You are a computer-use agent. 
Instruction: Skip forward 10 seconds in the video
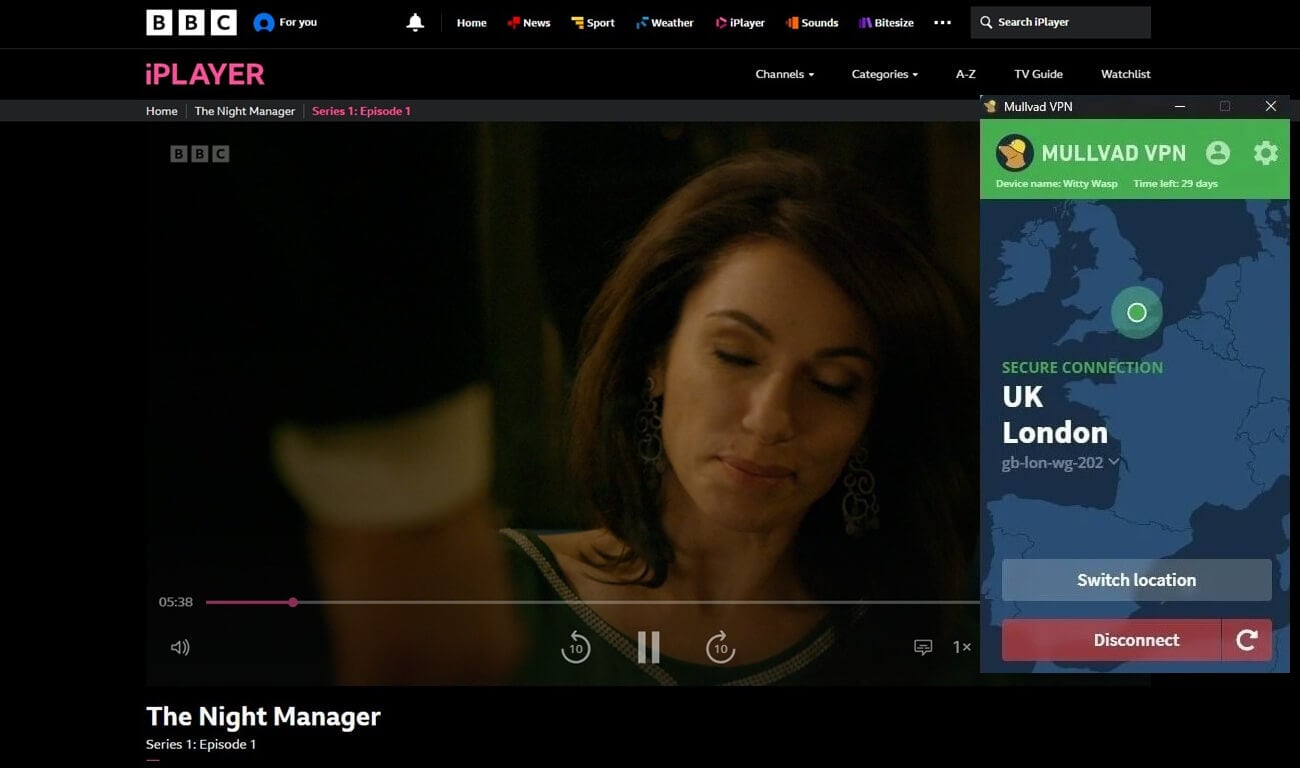720,647
